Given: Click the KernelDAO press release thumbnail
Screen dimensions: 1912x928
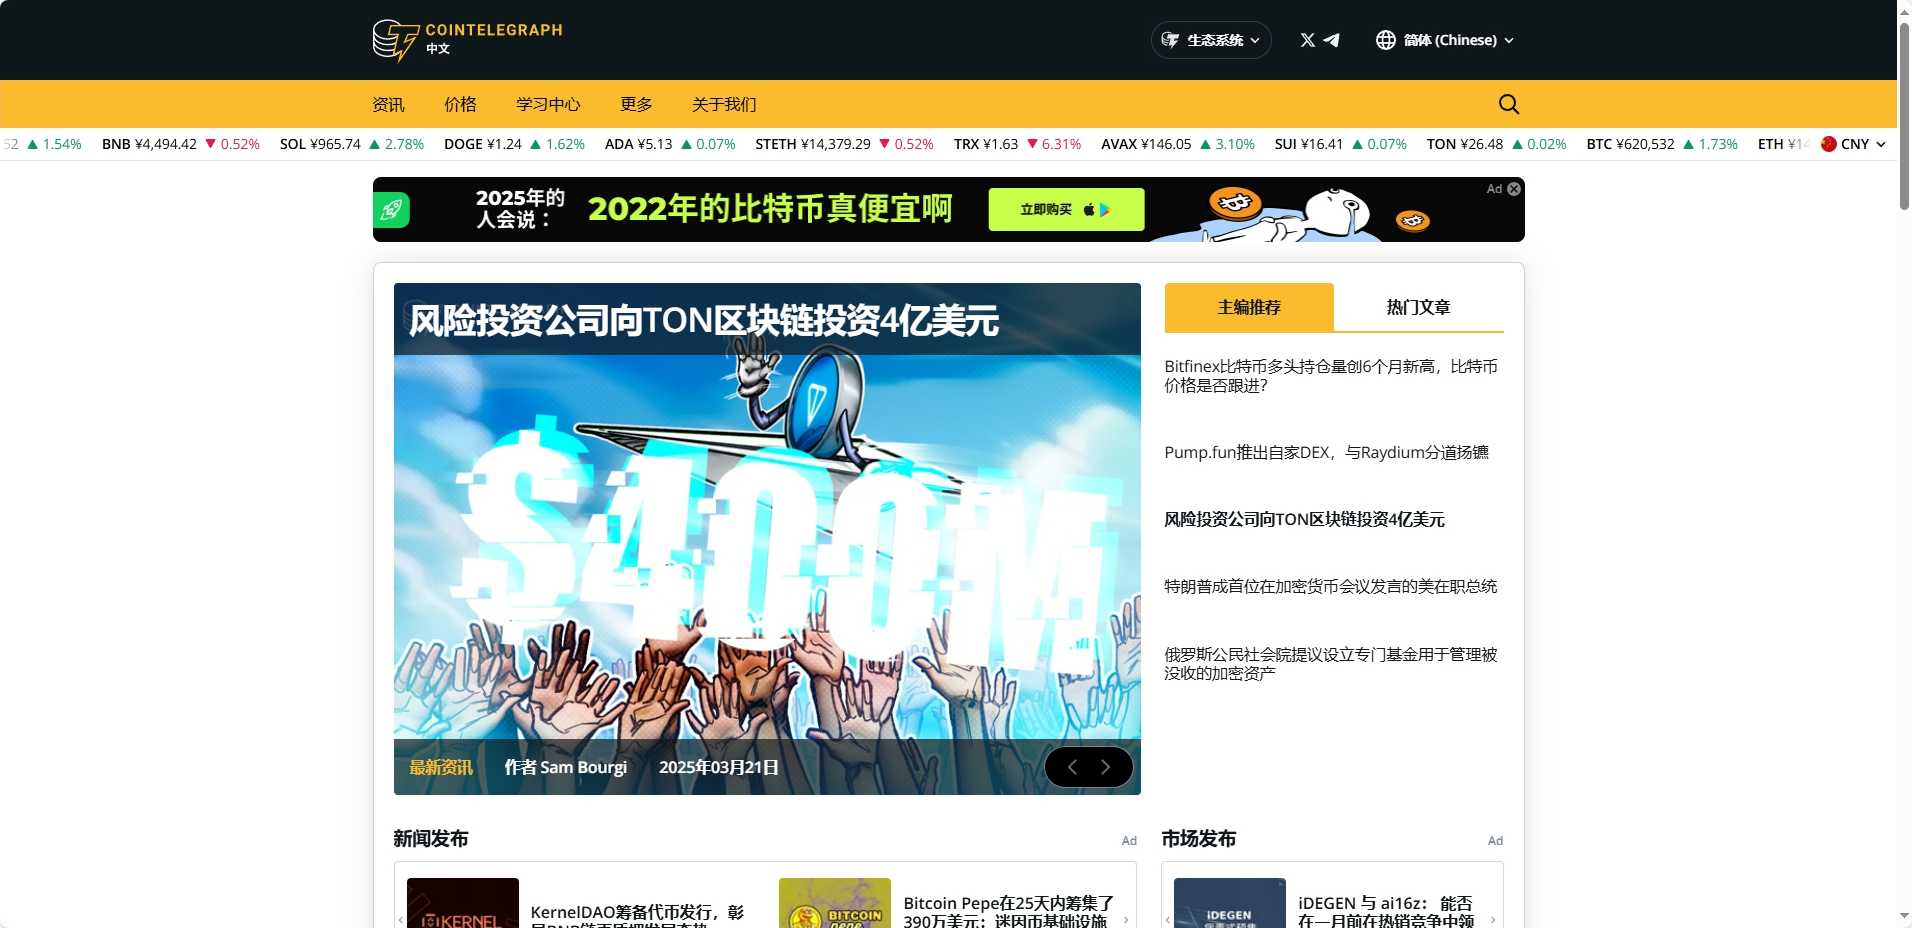Looking at the screenshot, I should click(x=463, y=904).
